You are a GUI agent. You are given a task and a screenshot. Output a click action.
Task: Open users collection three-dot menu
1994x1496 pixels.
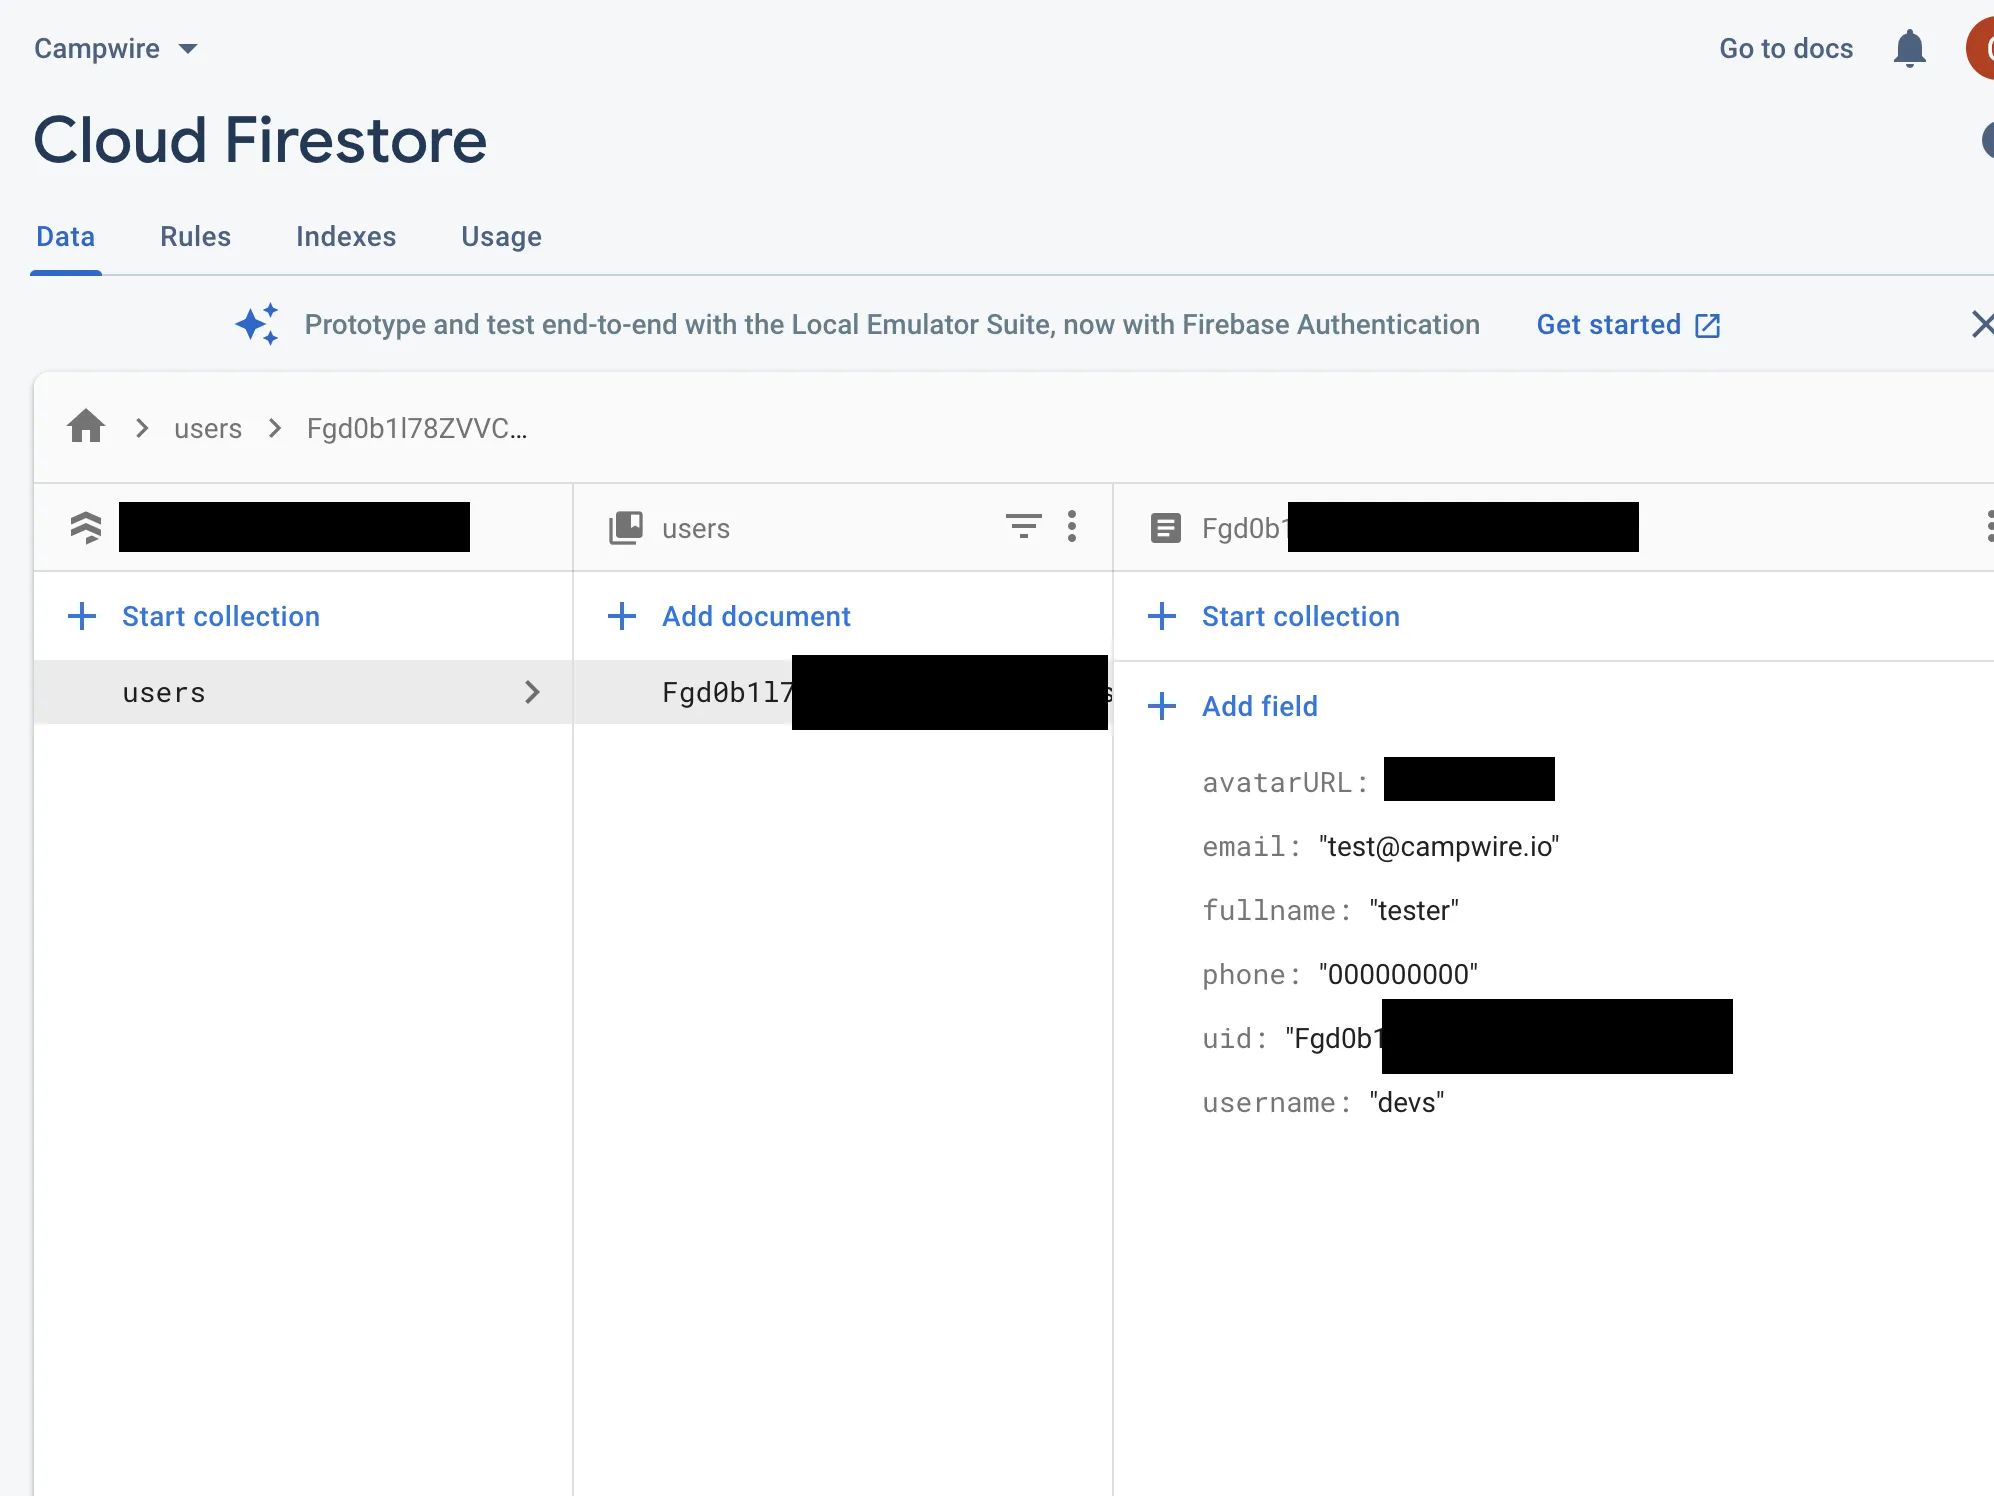point(1072,526)
